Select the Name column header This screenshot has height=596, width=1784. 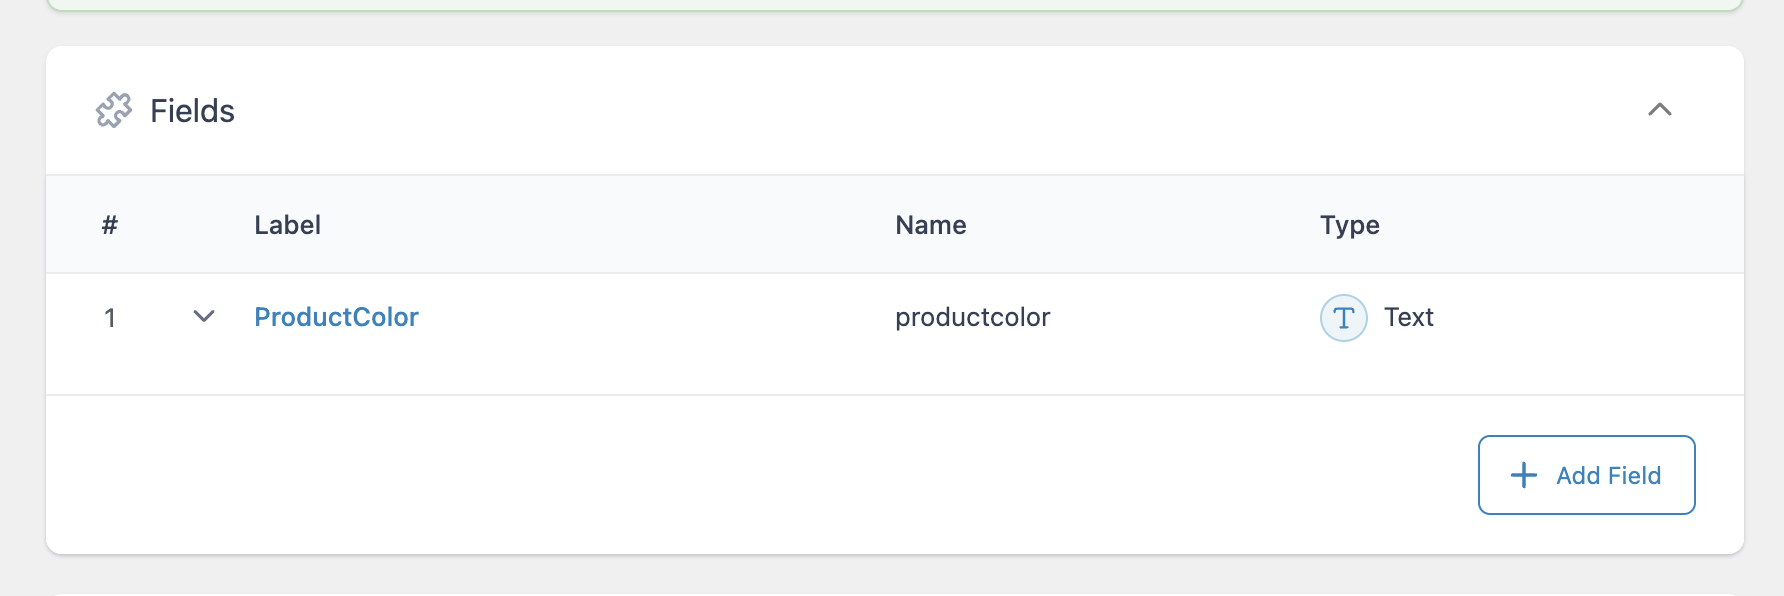pyautogui.click(x=931, y=225)
